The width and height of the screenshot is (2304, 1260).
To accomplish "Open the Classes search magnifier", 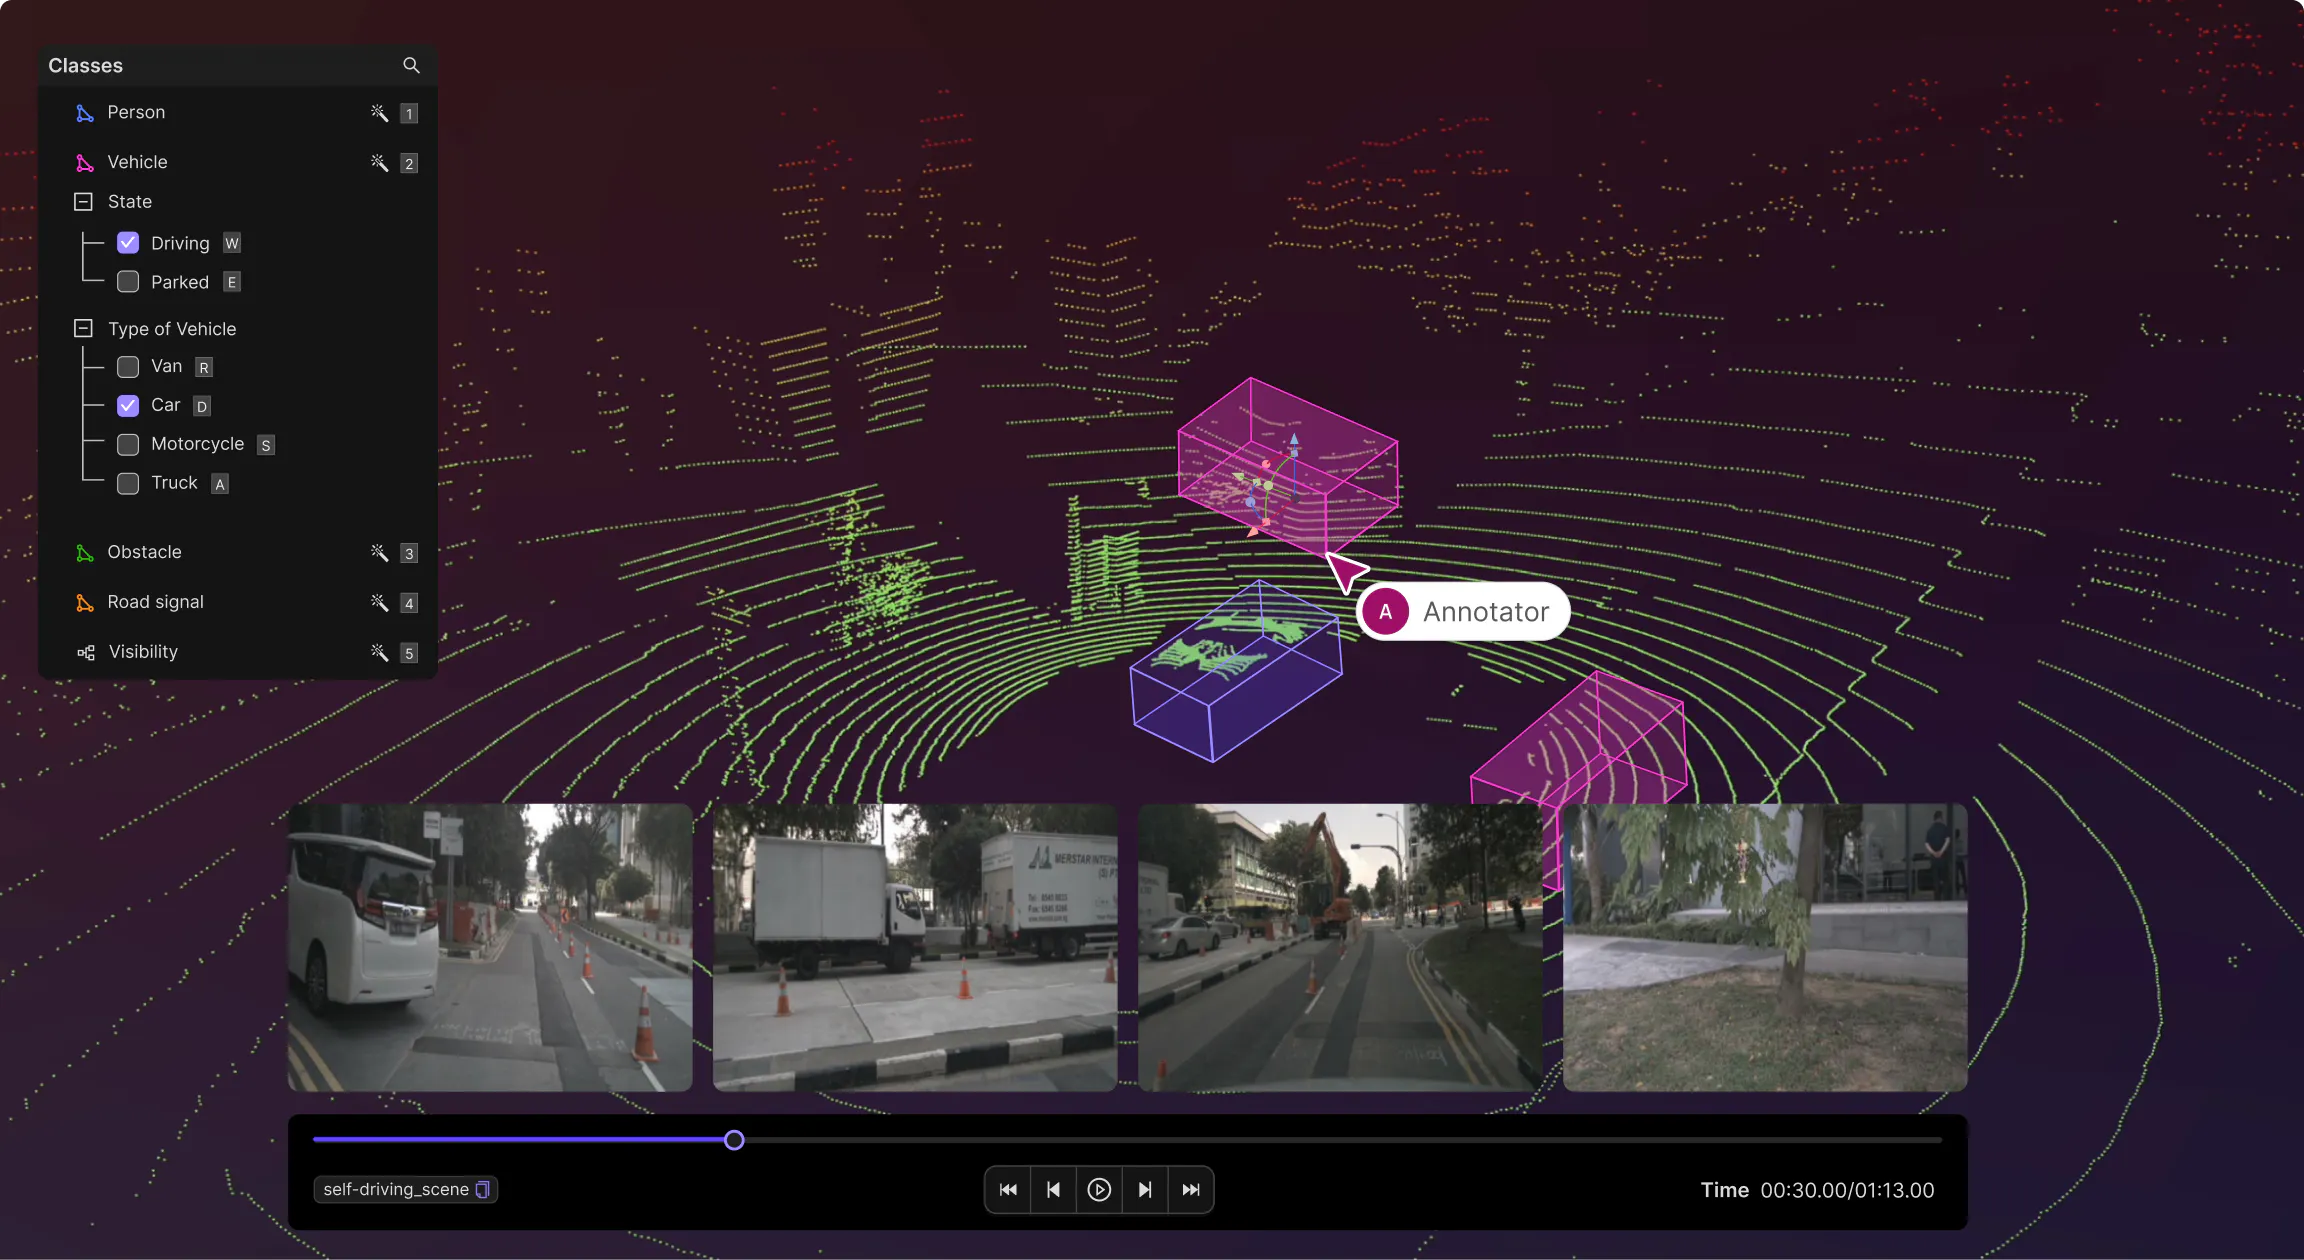I will pyautogui.click(x=411, y=65).
